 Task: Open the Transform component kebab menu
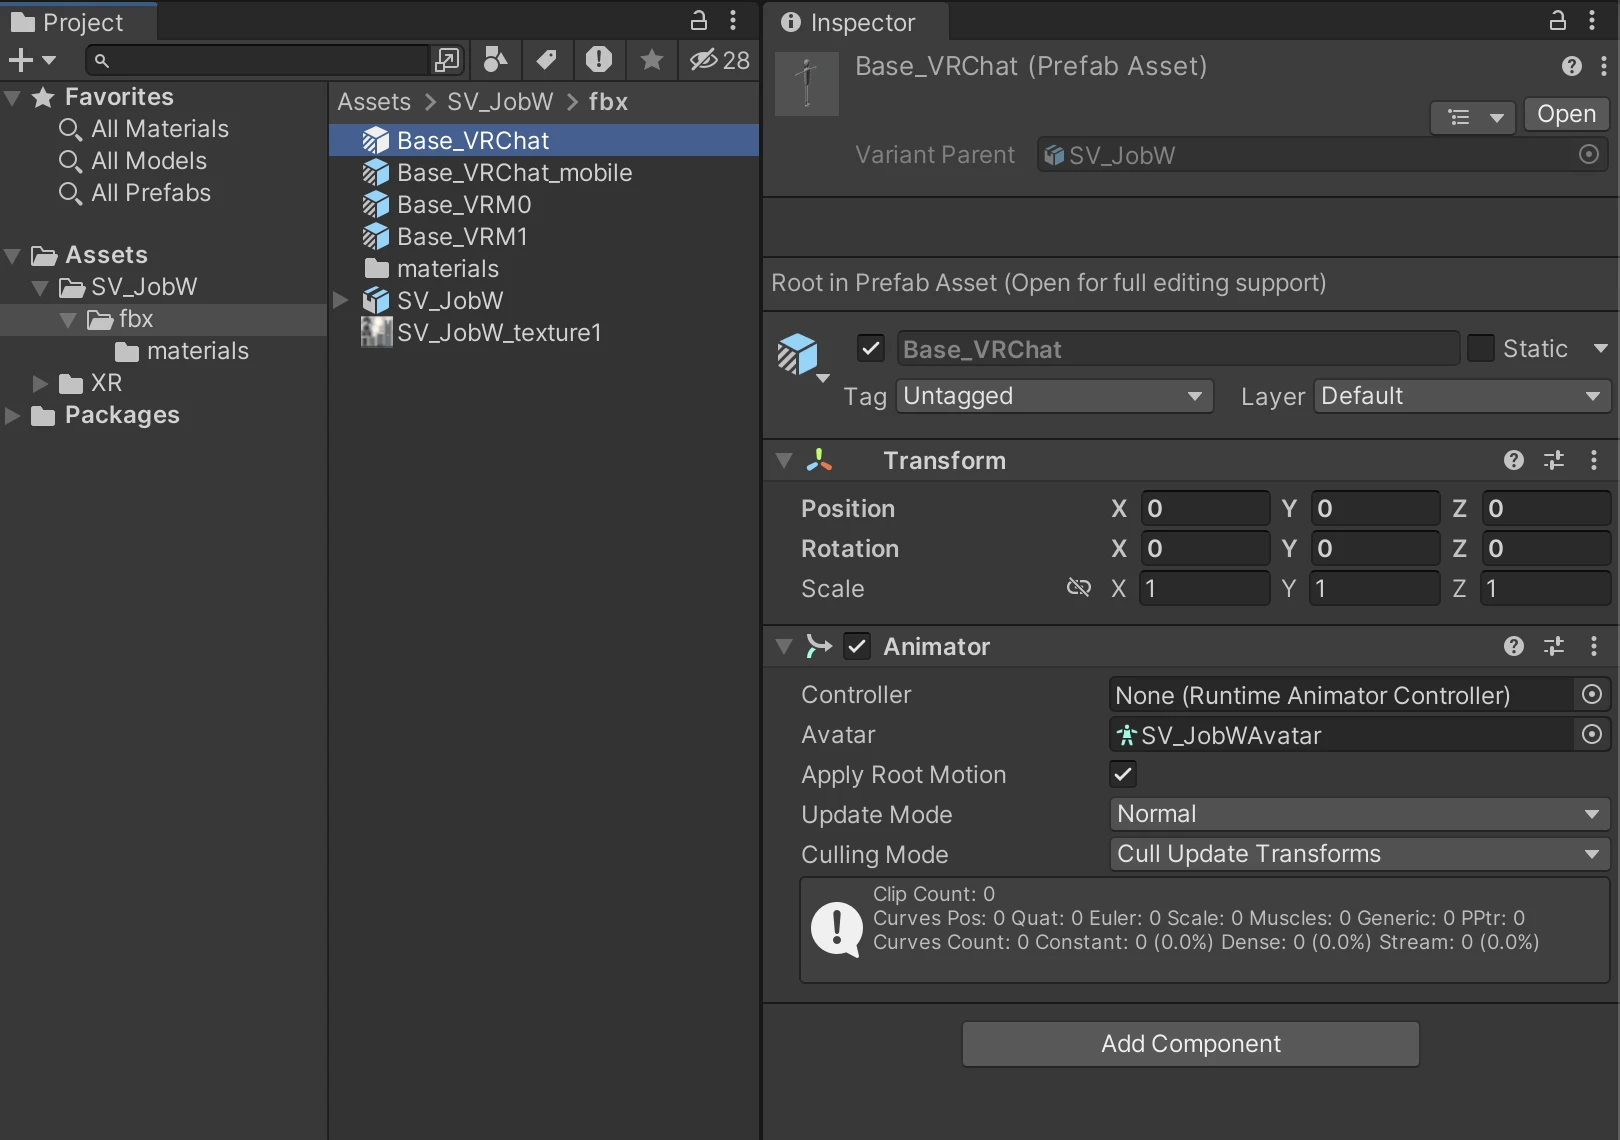[1594, 460]
